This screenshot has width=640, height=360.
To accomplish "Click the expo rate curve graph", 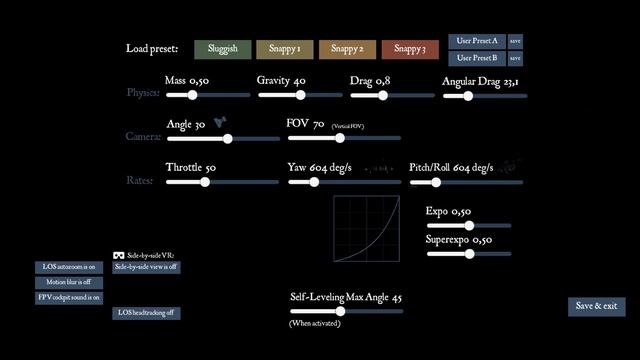I will coord(367,229).
